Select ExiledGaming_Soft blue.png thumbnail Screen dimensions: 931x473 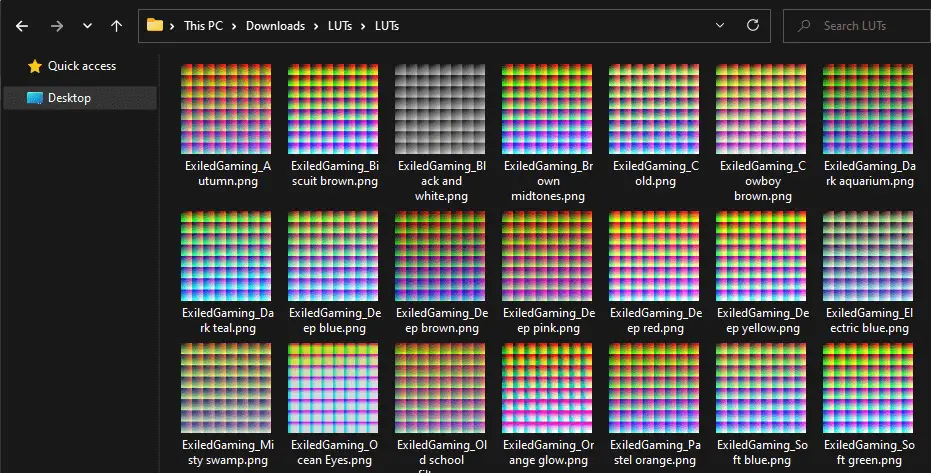[x=761, y=388]
